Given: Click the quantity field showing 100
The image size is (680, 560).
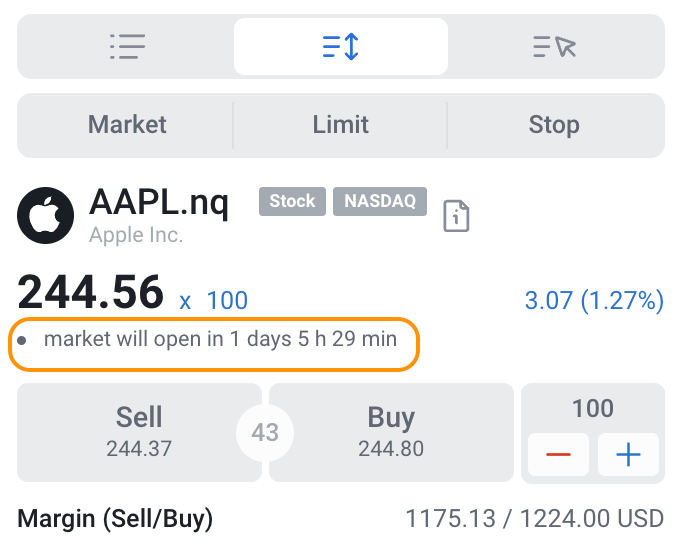Looking at the screenshot, I should pyautogui.click(x=592, y=408).
